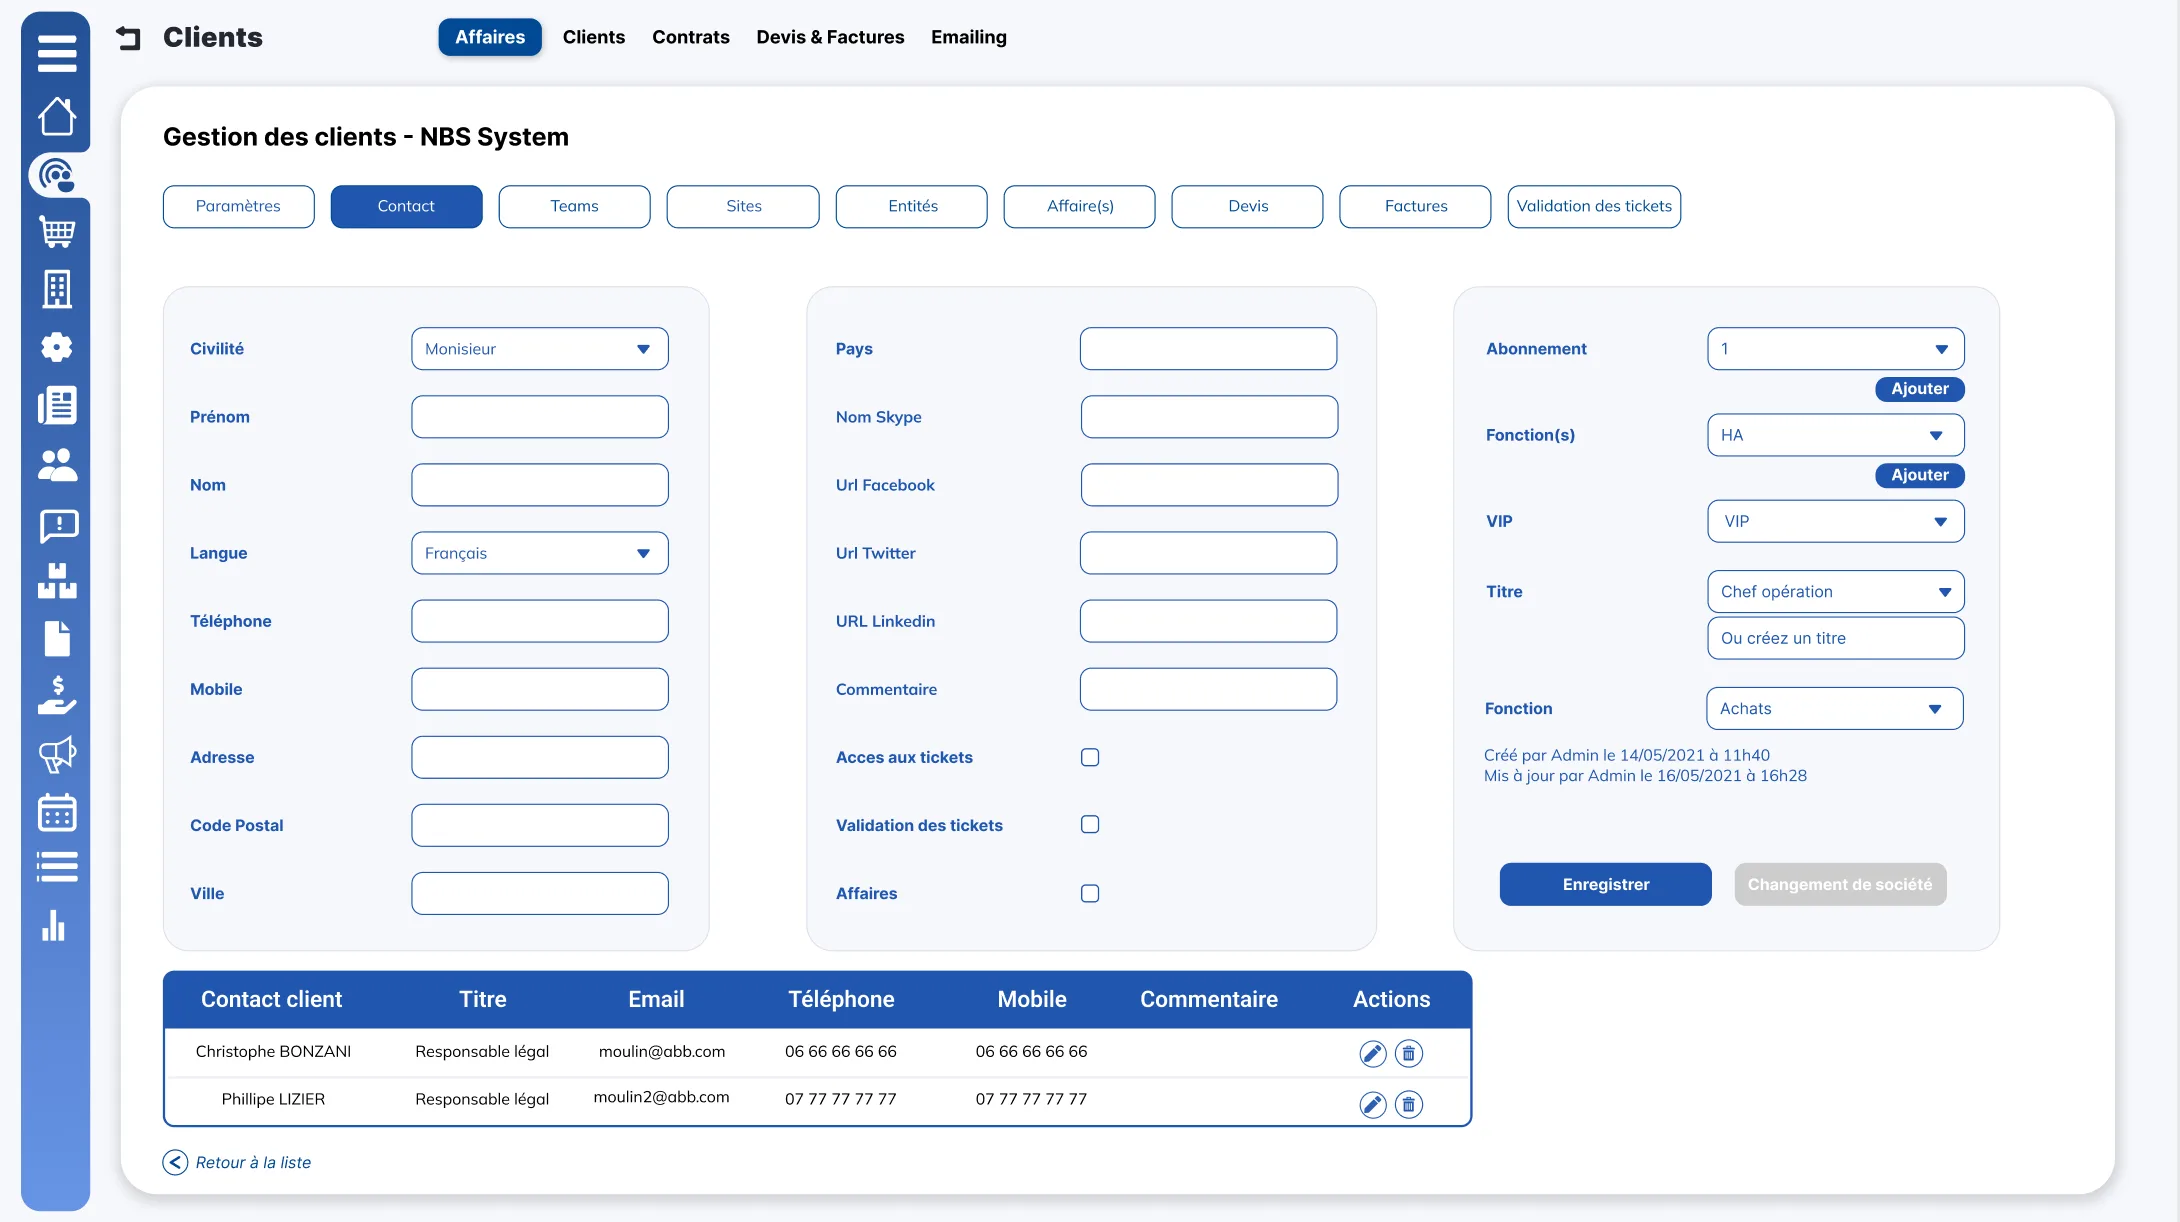Open the Abonnement dropdown
This screenshot has height=1222, width=2180.
pyautogui.click(x=1836, y=349)
